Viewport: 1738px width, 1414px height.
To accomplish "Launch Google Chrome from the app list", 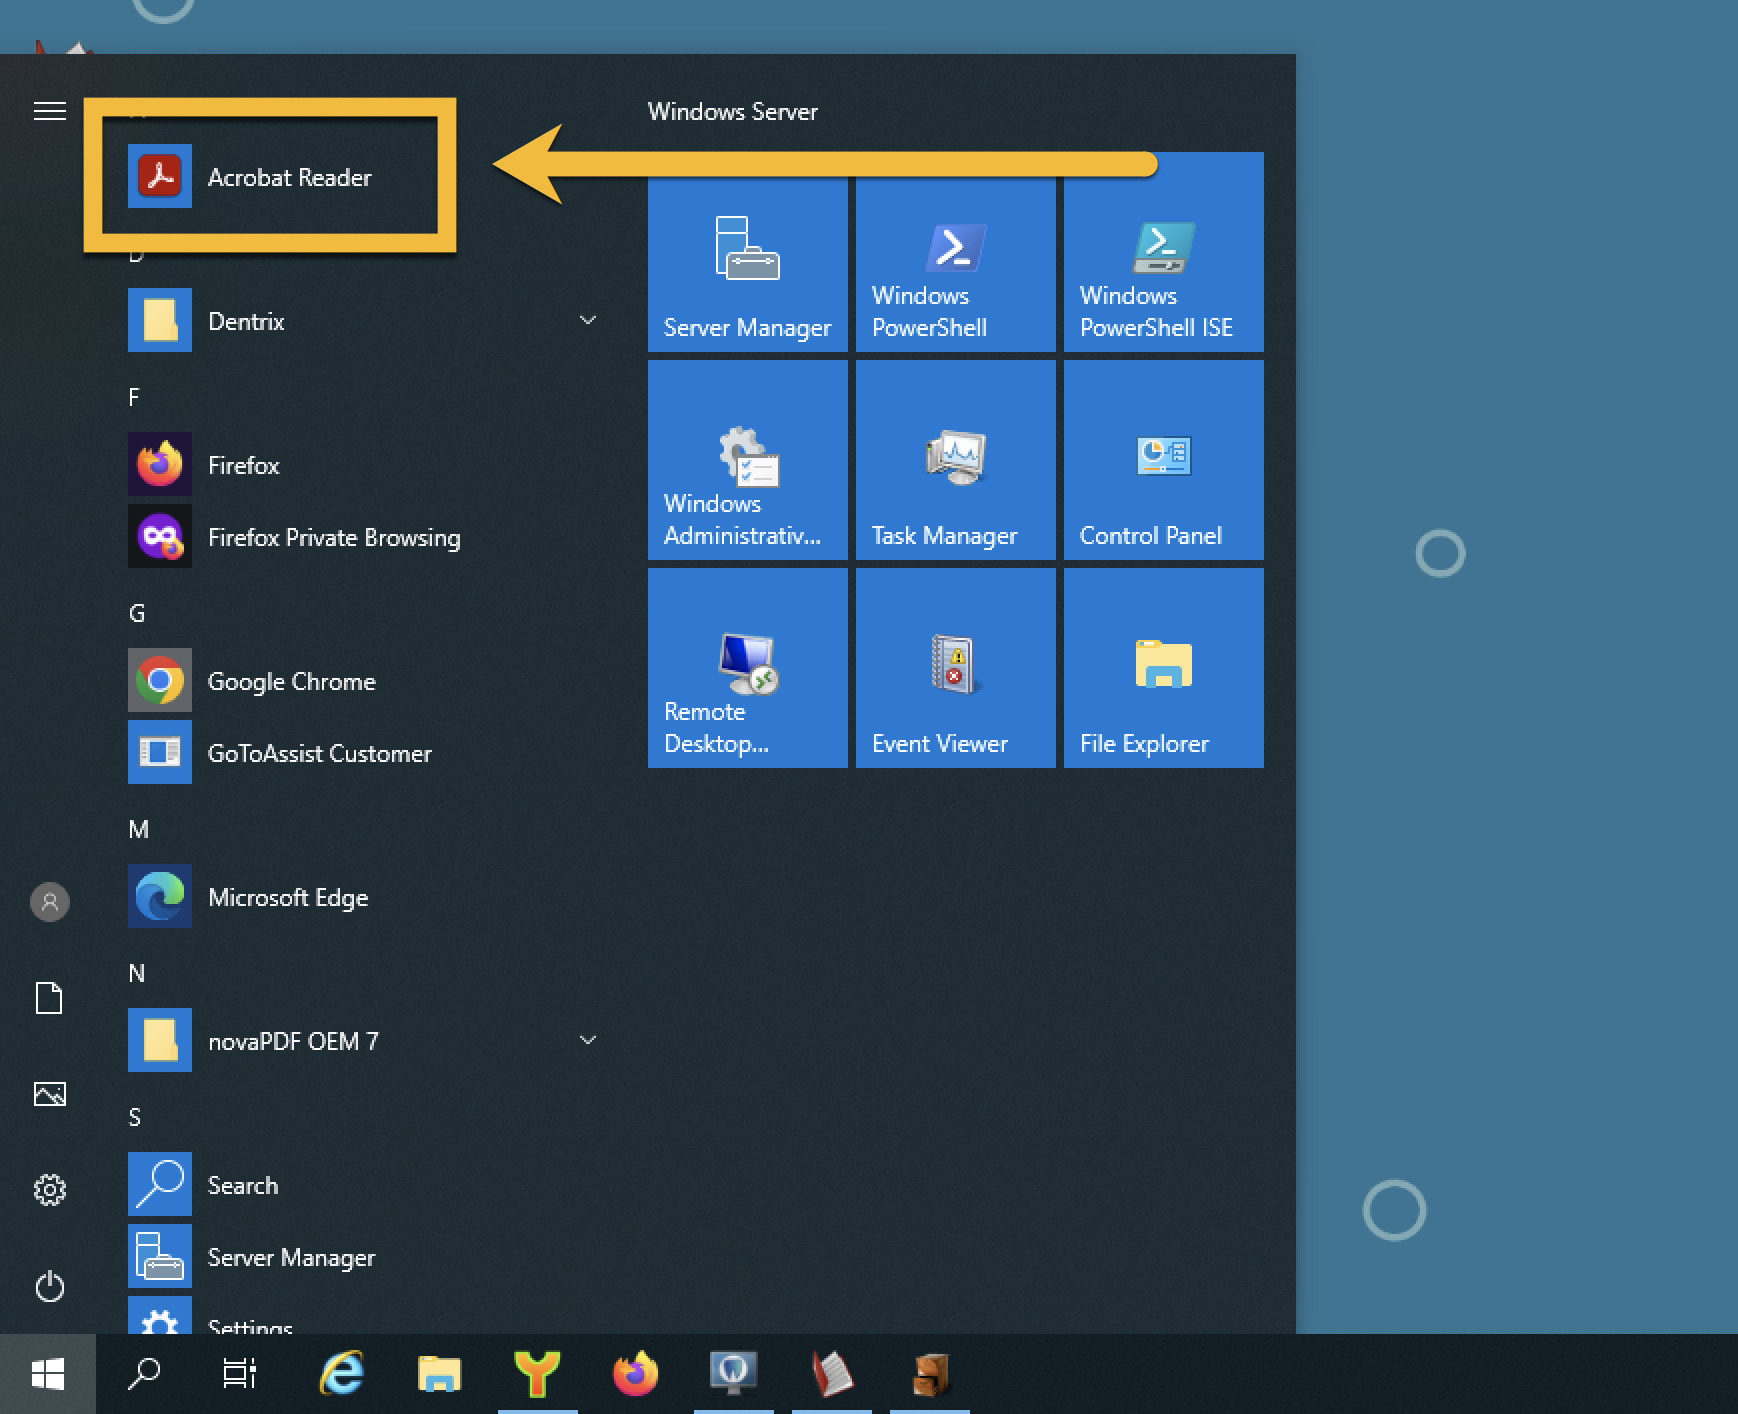I will [x=290, y=681].
